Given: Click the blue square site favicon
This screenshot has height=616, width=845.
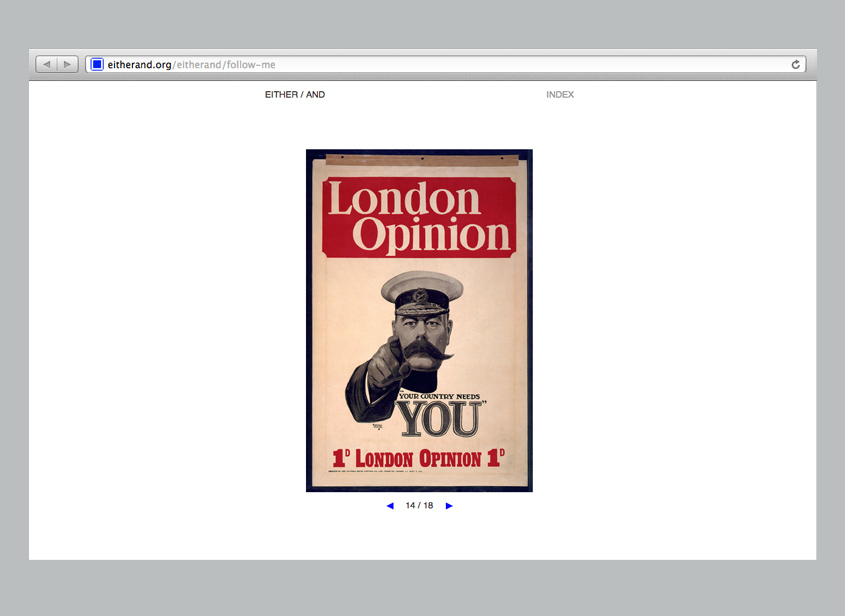Looking at the screenshot, I should coord(97,64).
